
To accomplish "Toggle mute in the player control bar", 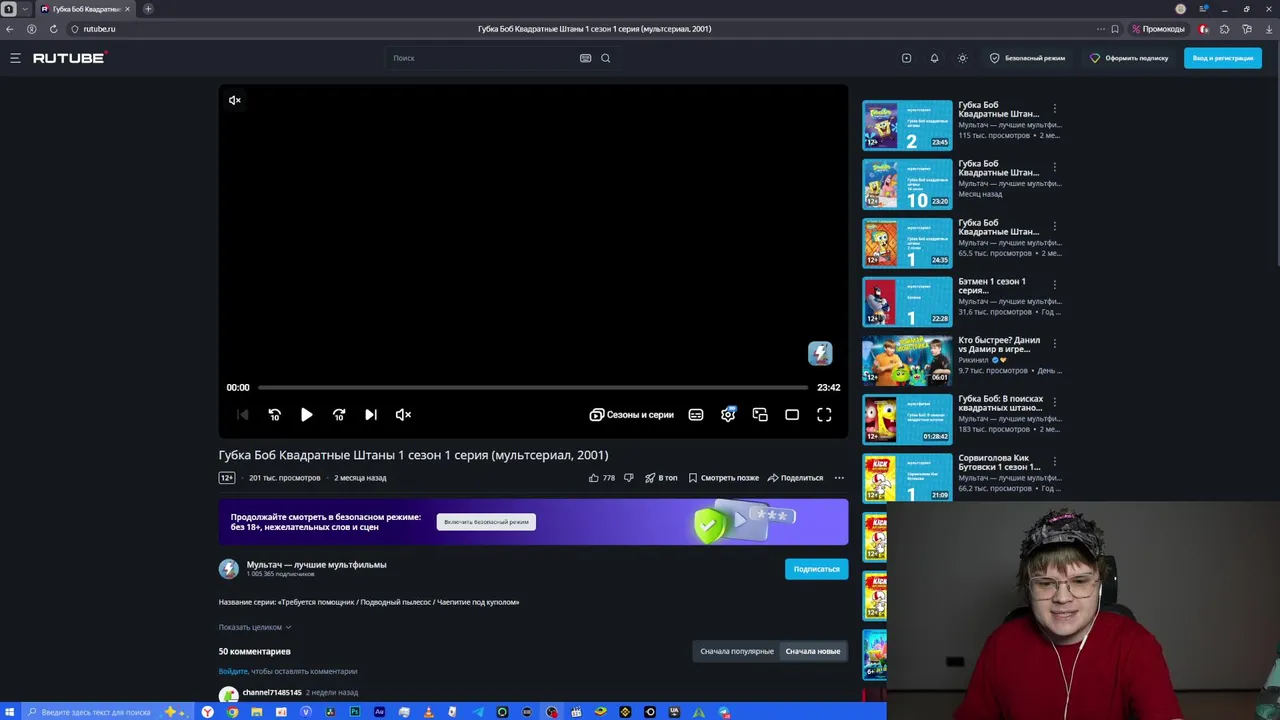I will [x=403, y=414].
